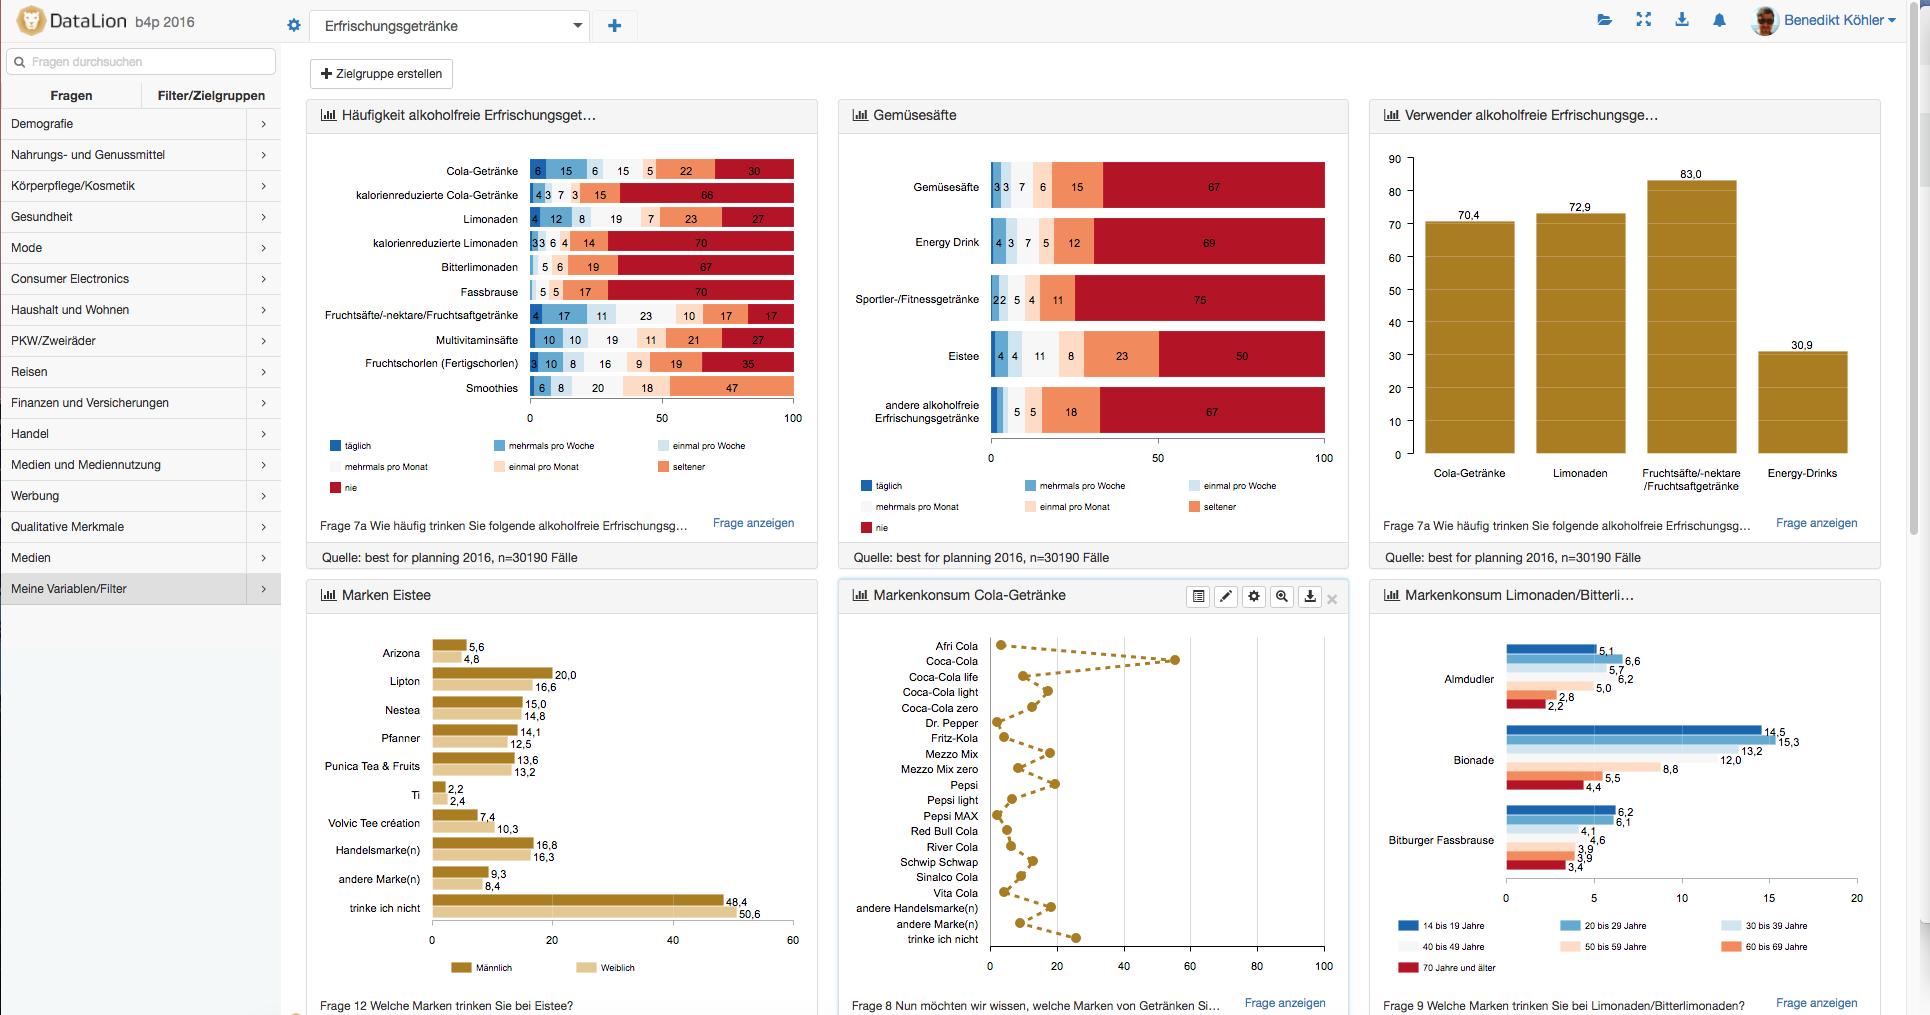Open dashboard settings gear next to Erfrischungsgetränke

294,25
